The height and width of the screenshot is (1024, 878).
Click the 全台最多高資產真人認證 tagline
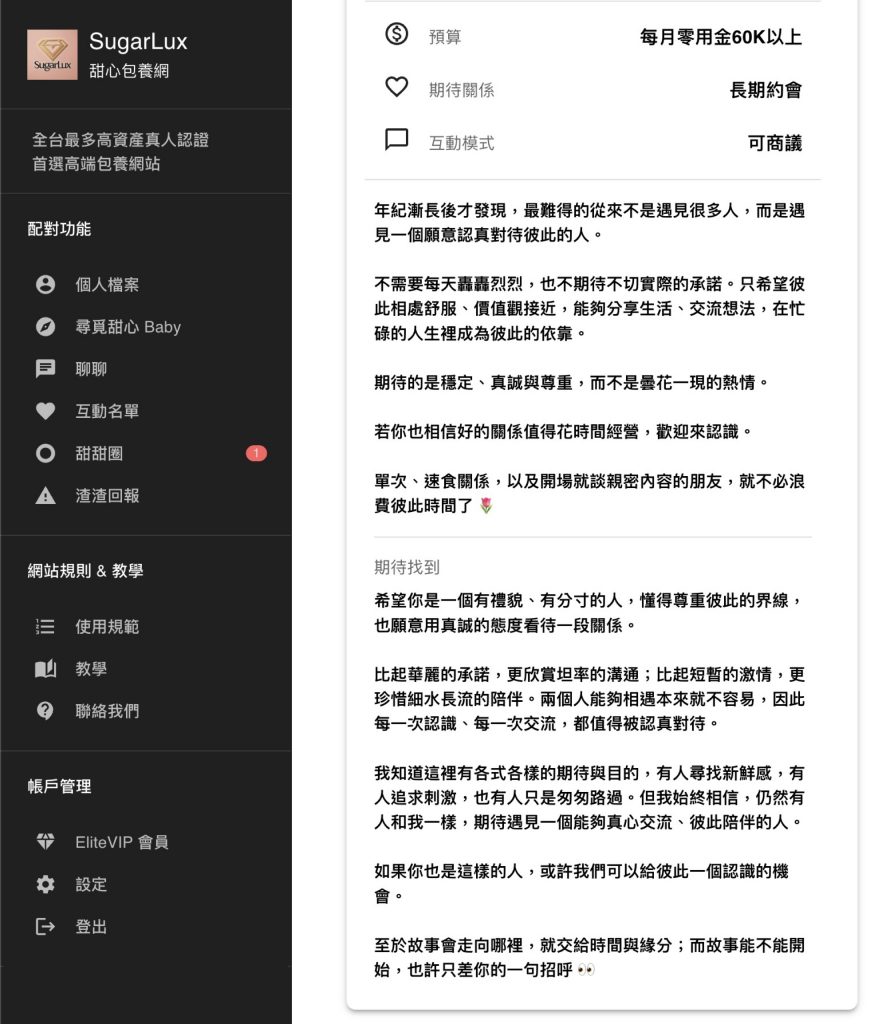point(120,140)
